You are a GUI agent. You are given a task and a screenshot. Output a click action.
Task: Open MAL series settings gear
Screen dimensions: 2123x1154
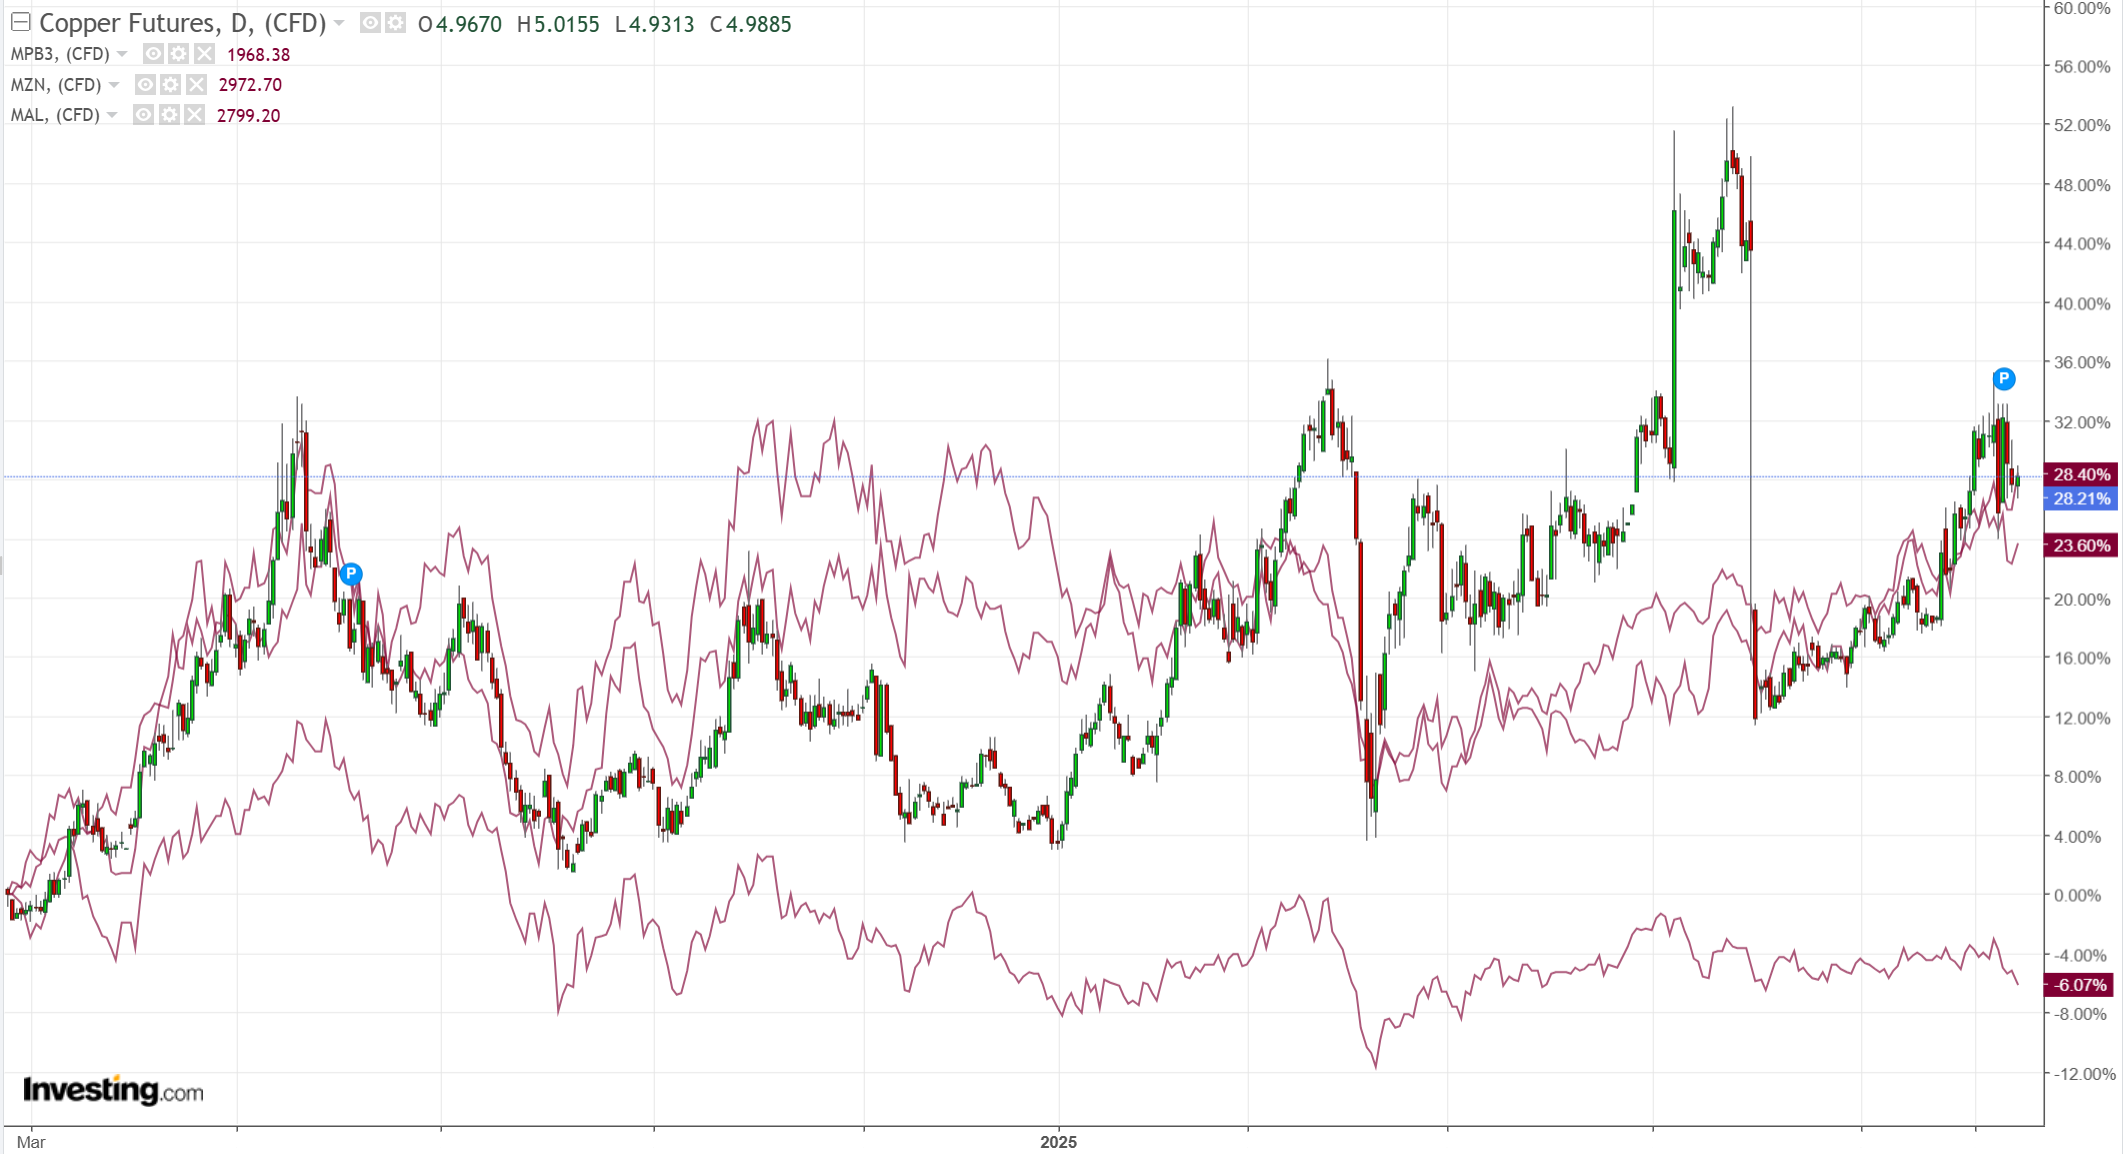tap(169, 115)
